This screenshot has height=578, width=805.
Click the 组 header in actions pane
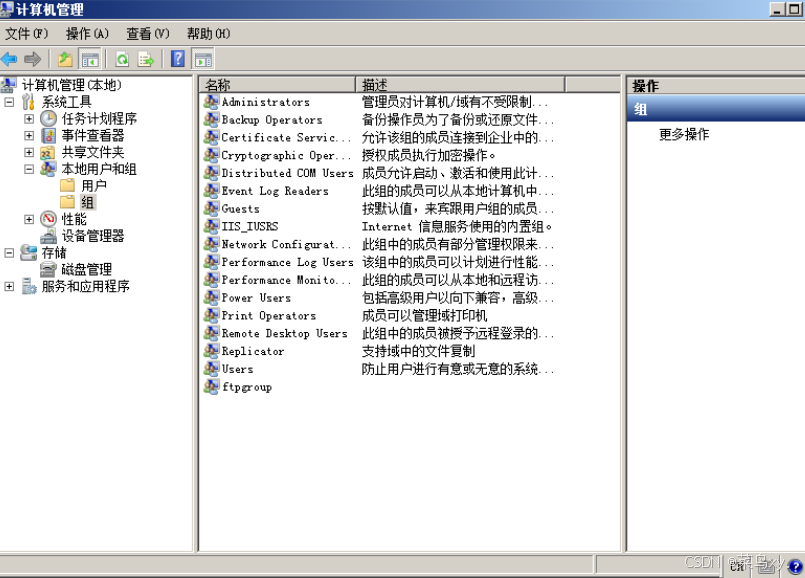(716, 109)
